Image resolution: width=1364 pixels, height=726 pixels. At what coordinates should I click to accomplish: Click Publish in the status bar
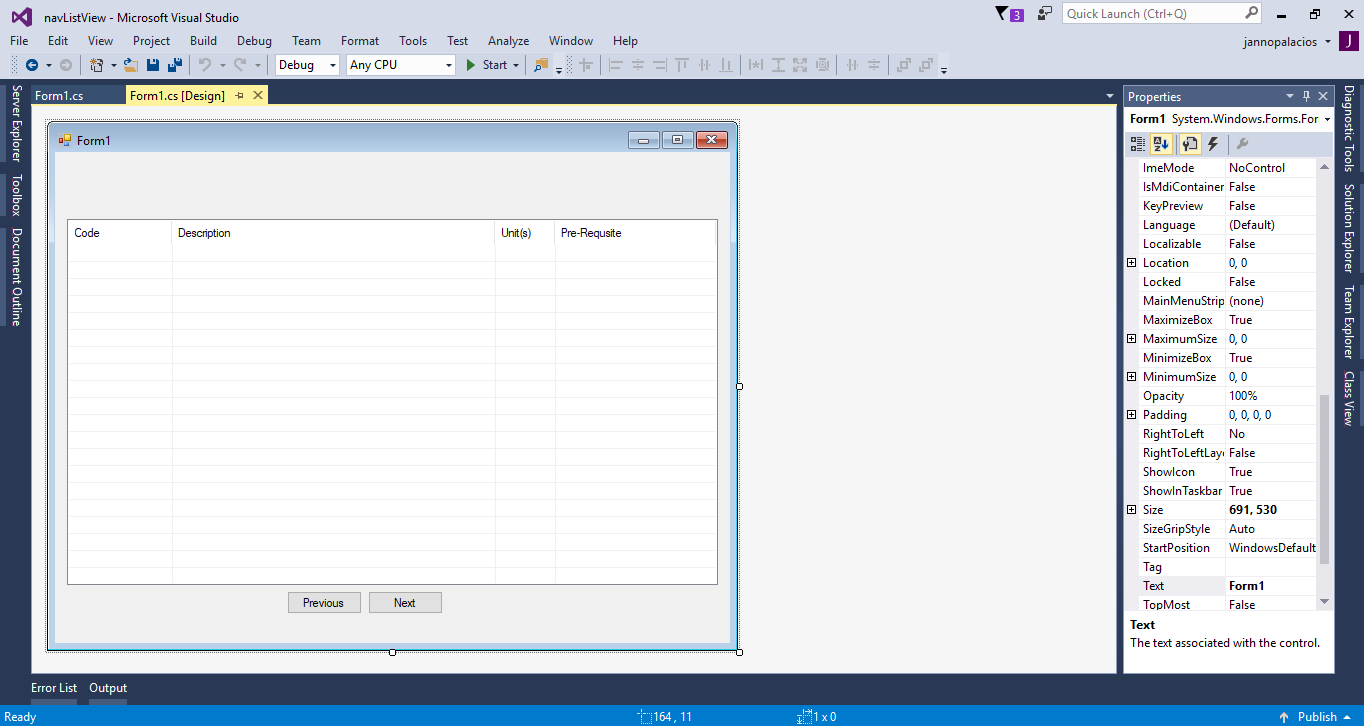pos(1317,717)
